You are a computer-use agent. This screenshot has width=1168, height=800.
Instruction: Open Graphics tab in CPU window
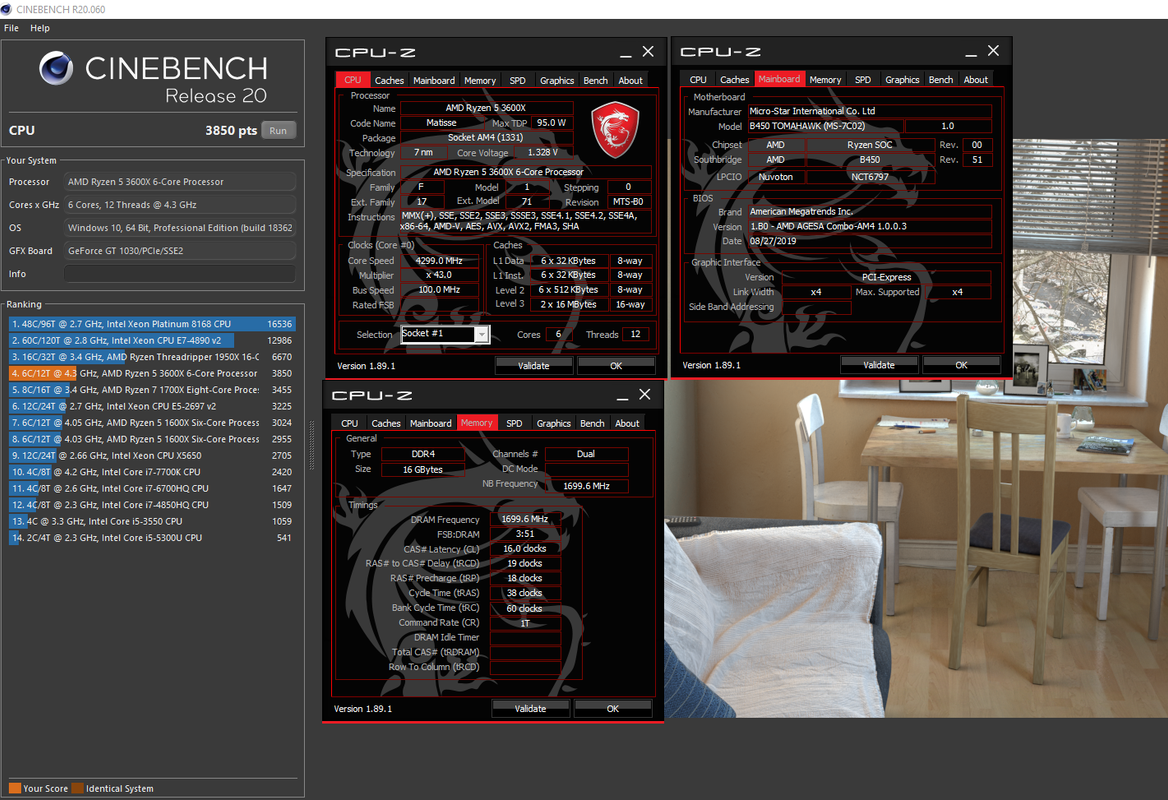(x=557, y=80)
